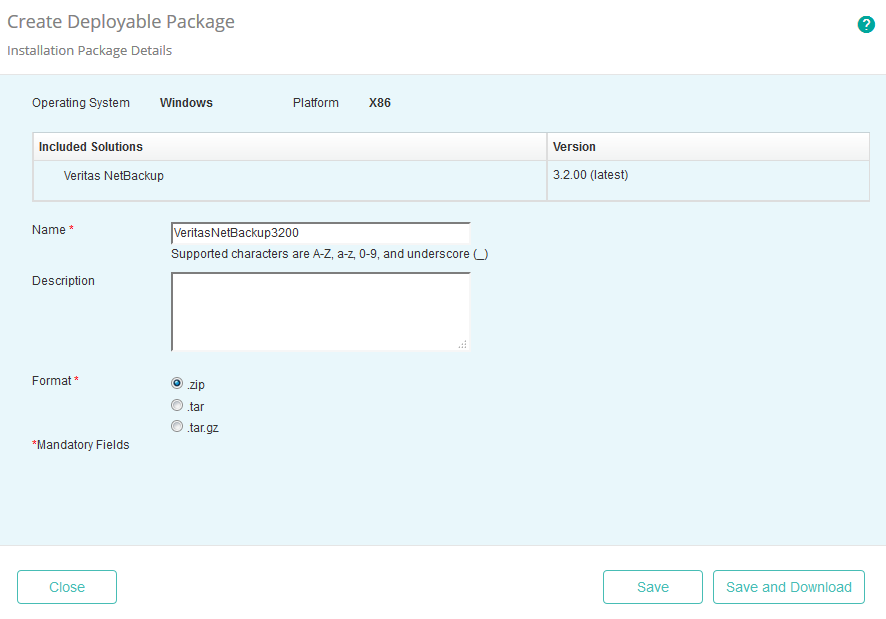Click into the Name input field
Image resolution: width=886 pixels, height=619 pixels.
pos(320,233)
